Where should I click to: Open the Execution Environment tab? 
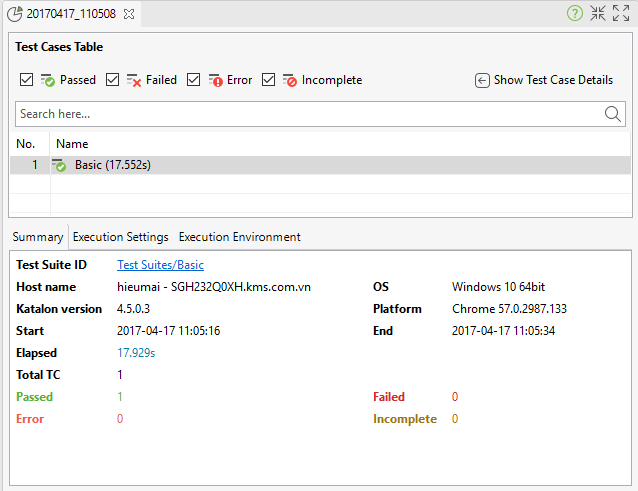(239, 237)
